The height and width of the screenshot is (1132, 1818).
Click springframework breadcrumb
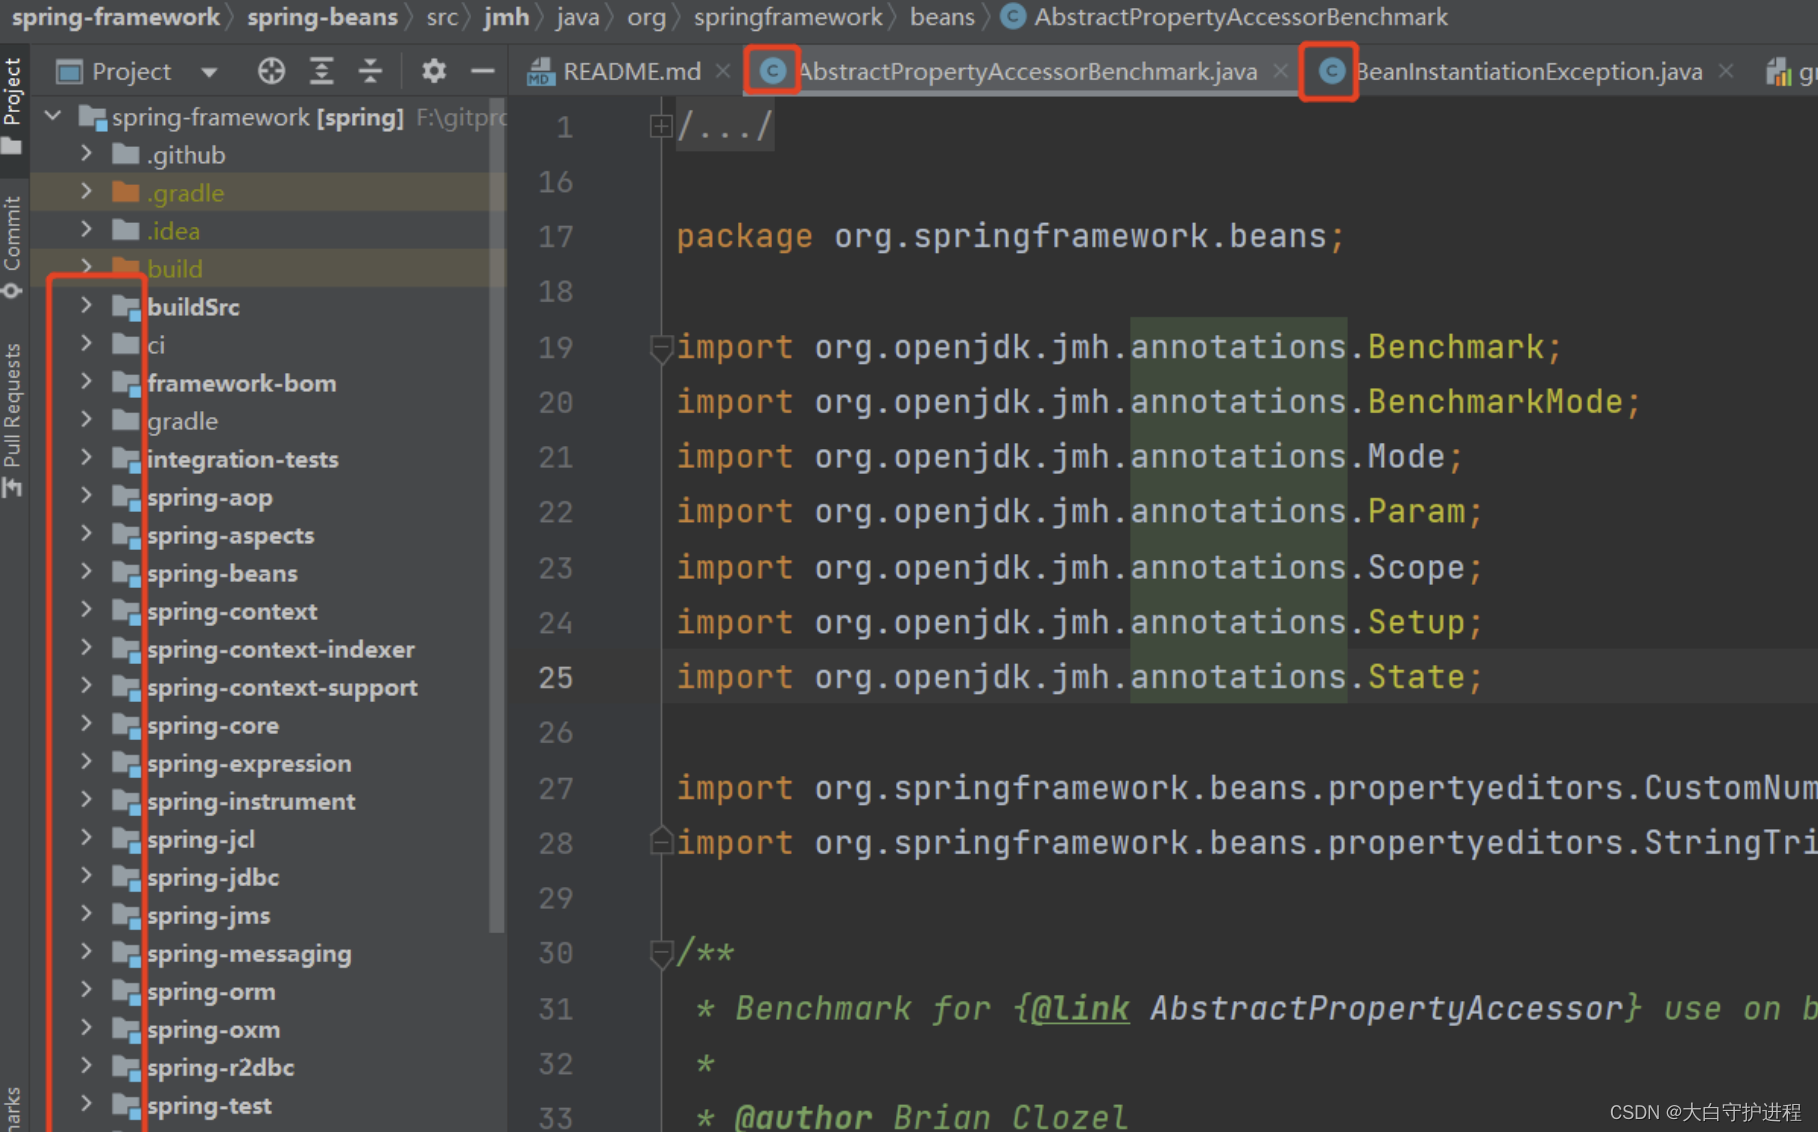click(788, 17)
